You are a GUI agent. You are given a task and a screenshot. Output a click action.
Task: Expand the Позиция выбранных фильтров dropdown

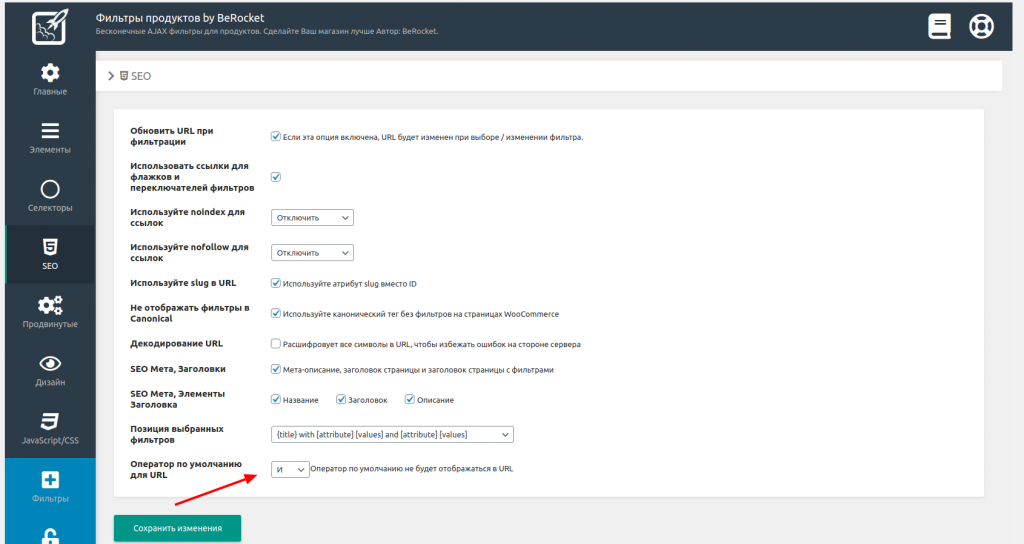point(392,434)
